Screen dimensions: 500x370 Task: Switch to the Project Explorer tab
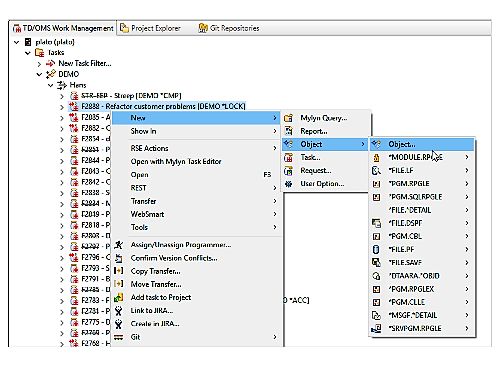coord(150,28)
